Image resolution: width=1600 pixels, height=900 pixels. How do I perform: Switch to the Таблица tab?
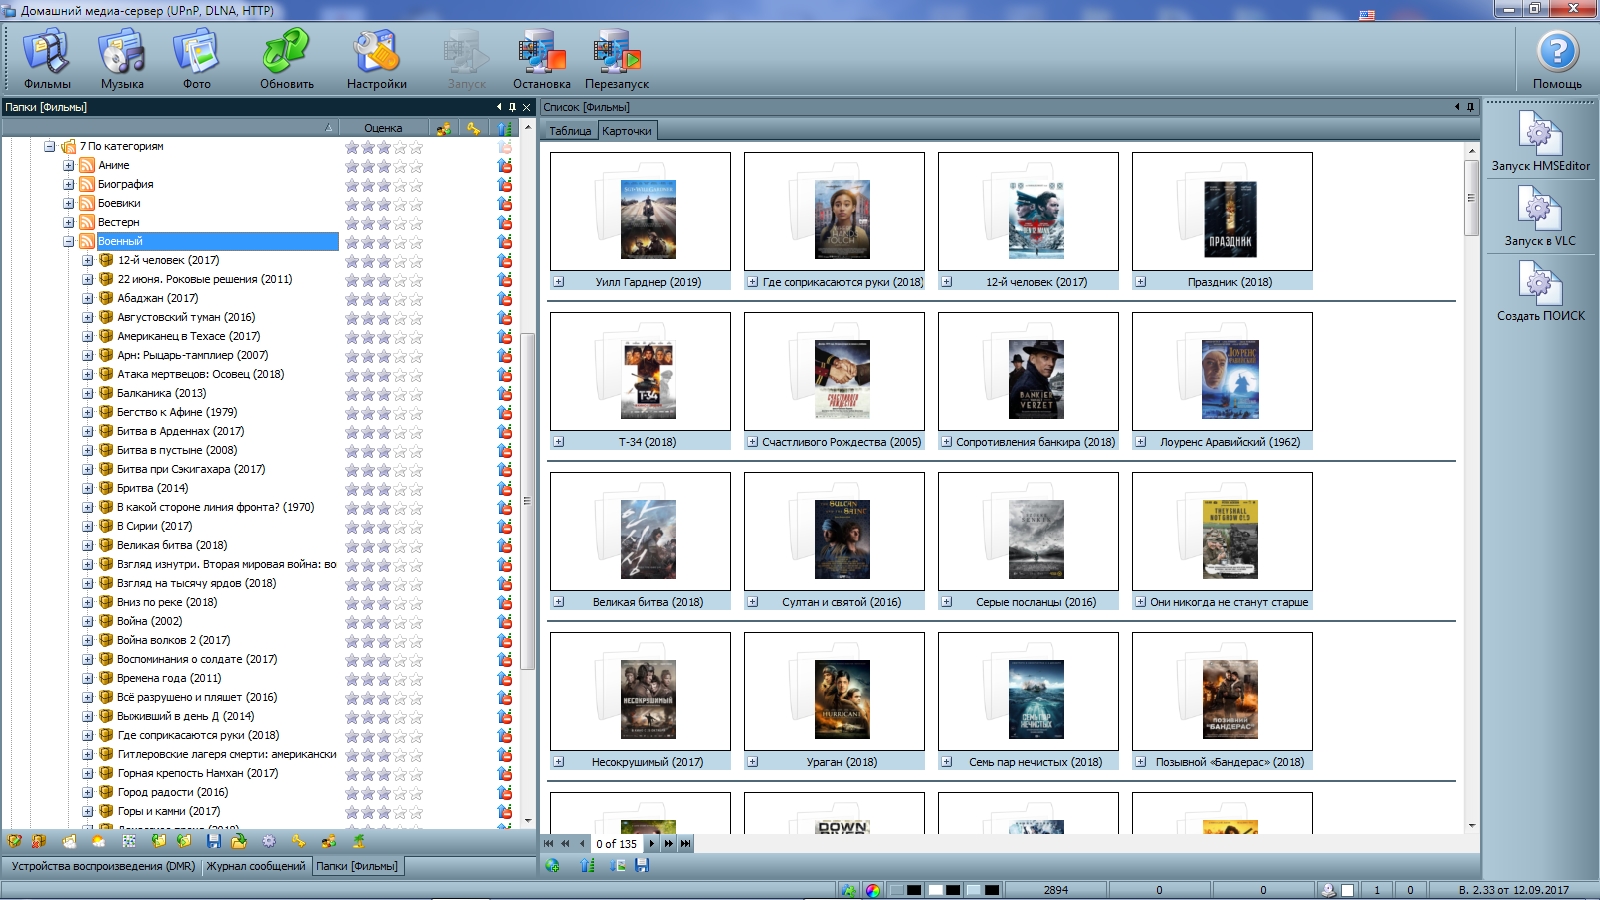570,131
